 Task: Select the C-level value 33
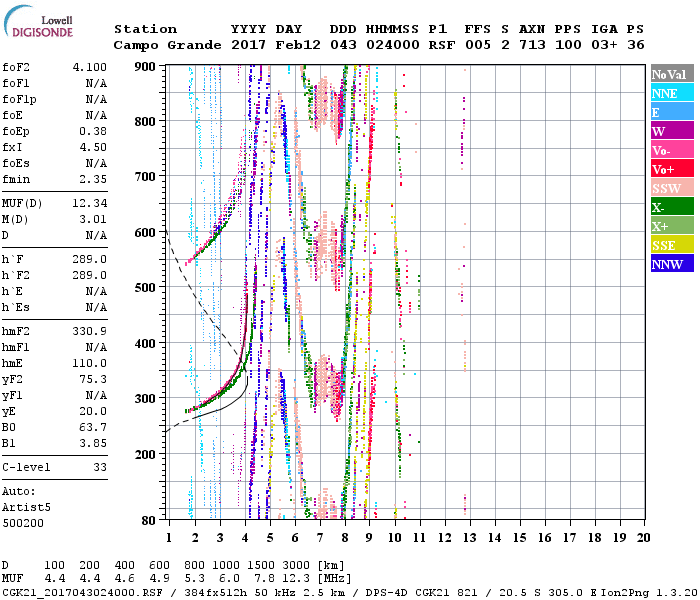click(x=100, y=467)
